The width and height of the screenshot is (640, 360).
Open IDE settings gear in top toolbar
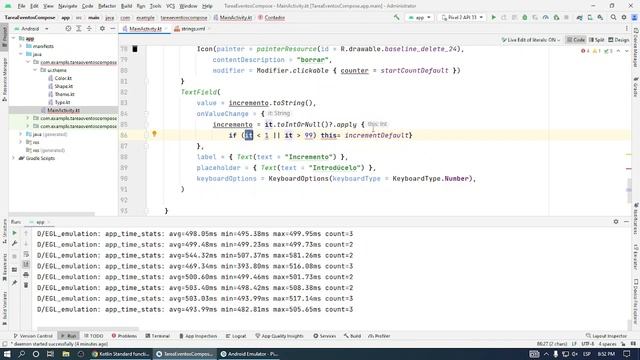point(624,18)
